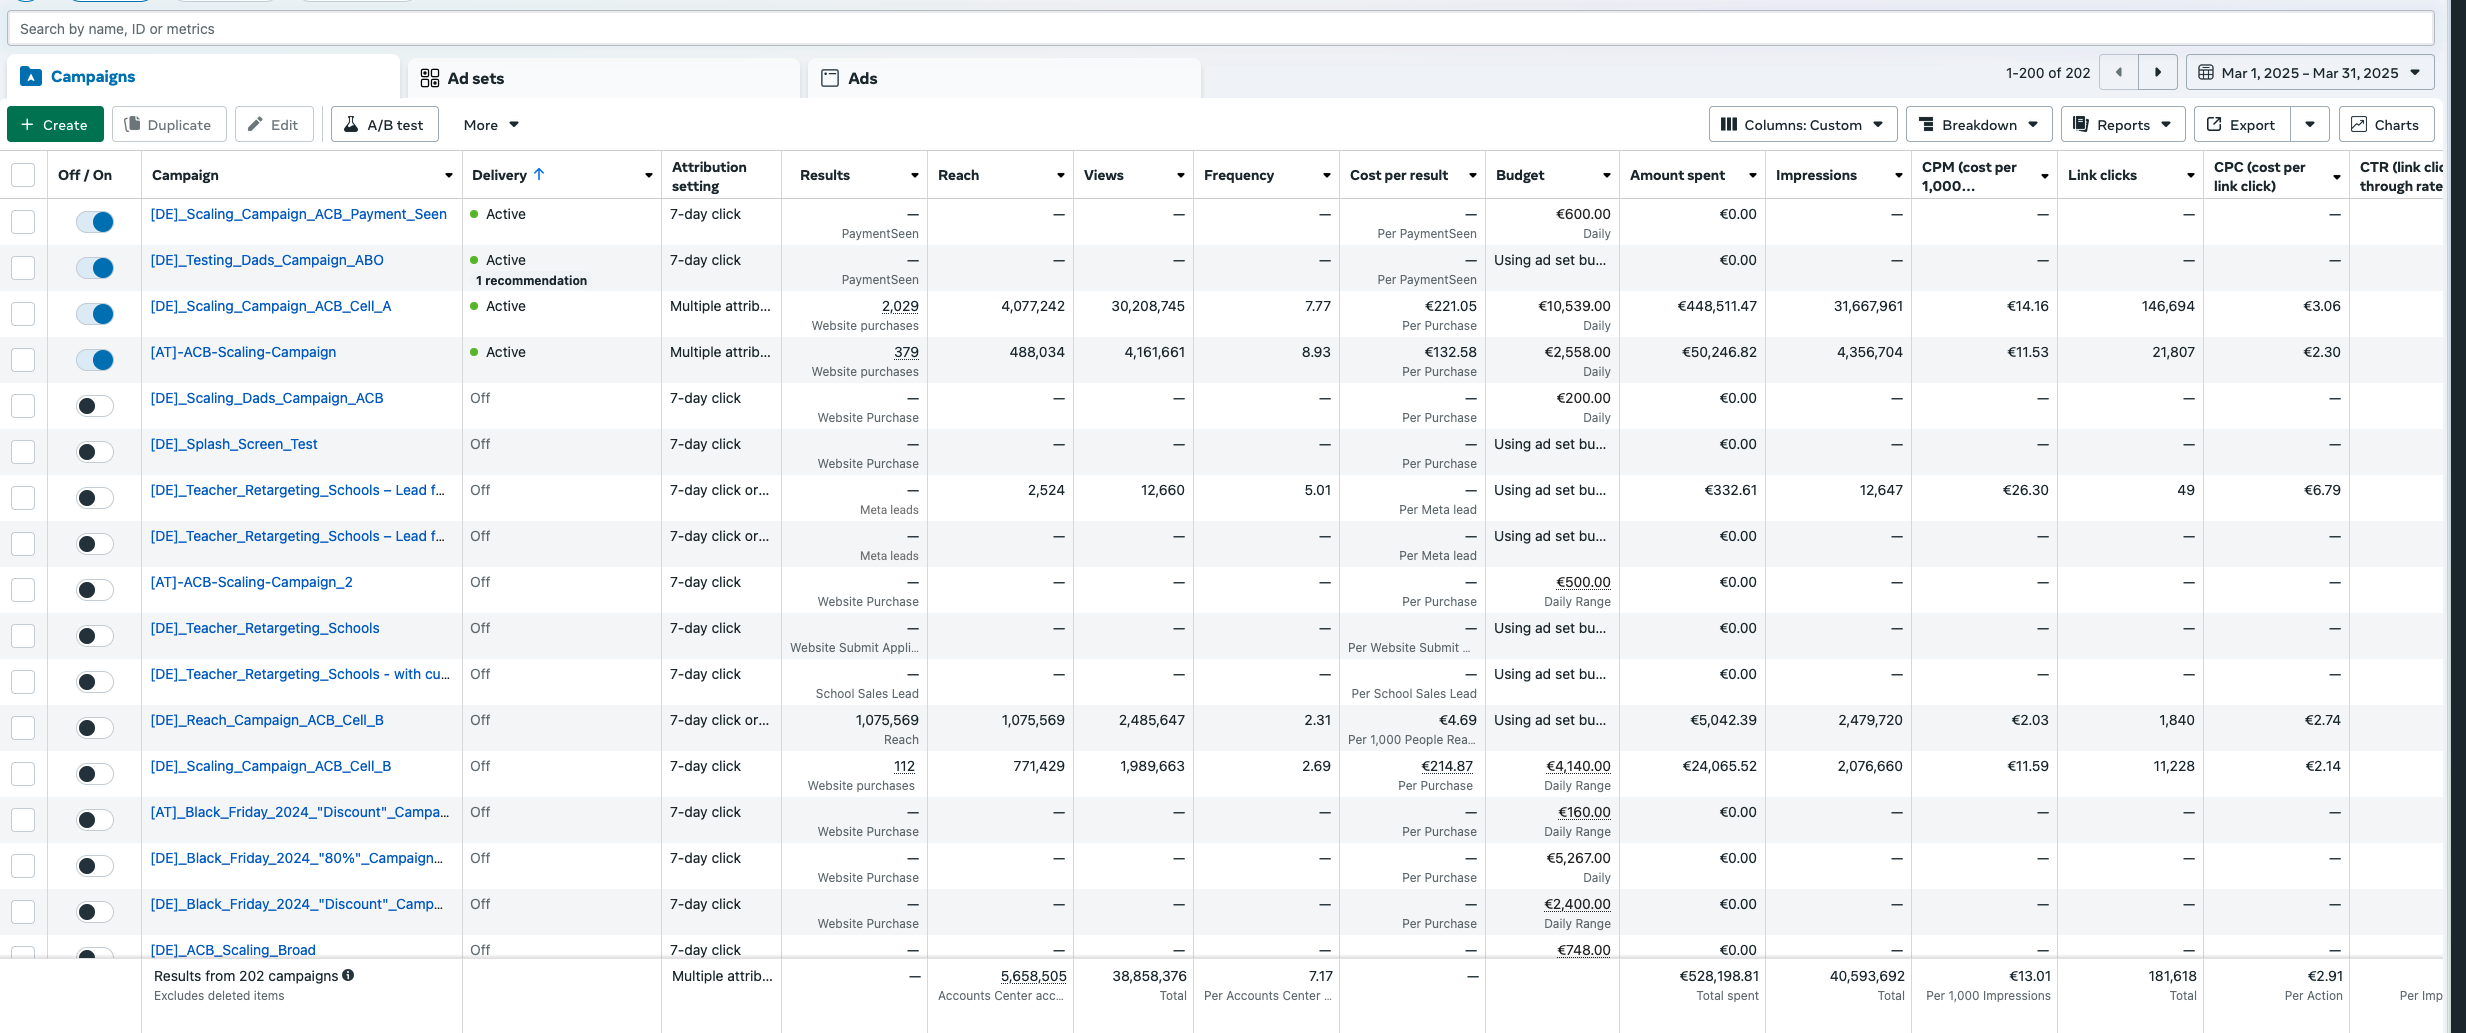Enable the [DE]_Splash_Screen_Test campaign toggle
Viewport: 2466px width, 1033px height.
click(95, 452)
